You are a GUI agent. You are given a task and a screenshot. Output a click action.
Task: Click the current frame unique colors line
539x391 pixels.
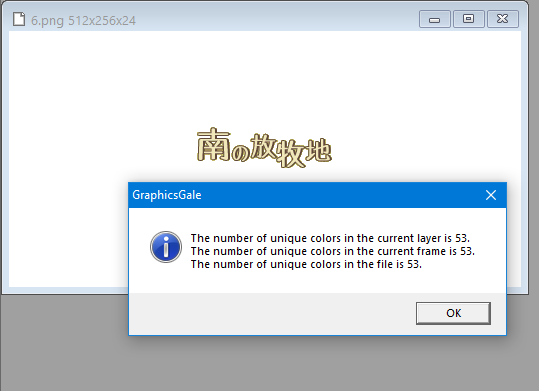pos(333,251)
